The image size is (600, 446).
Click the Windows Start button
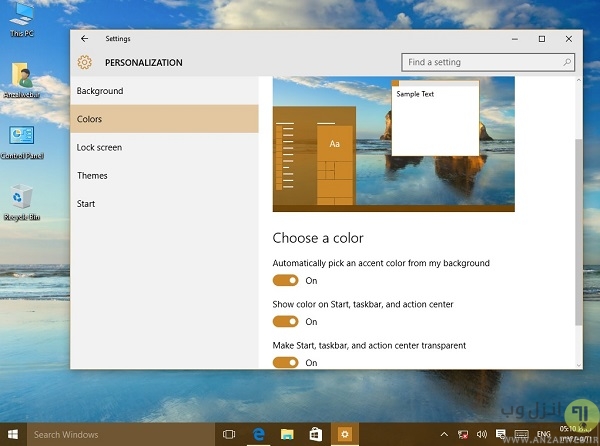[x=14, y=434]
